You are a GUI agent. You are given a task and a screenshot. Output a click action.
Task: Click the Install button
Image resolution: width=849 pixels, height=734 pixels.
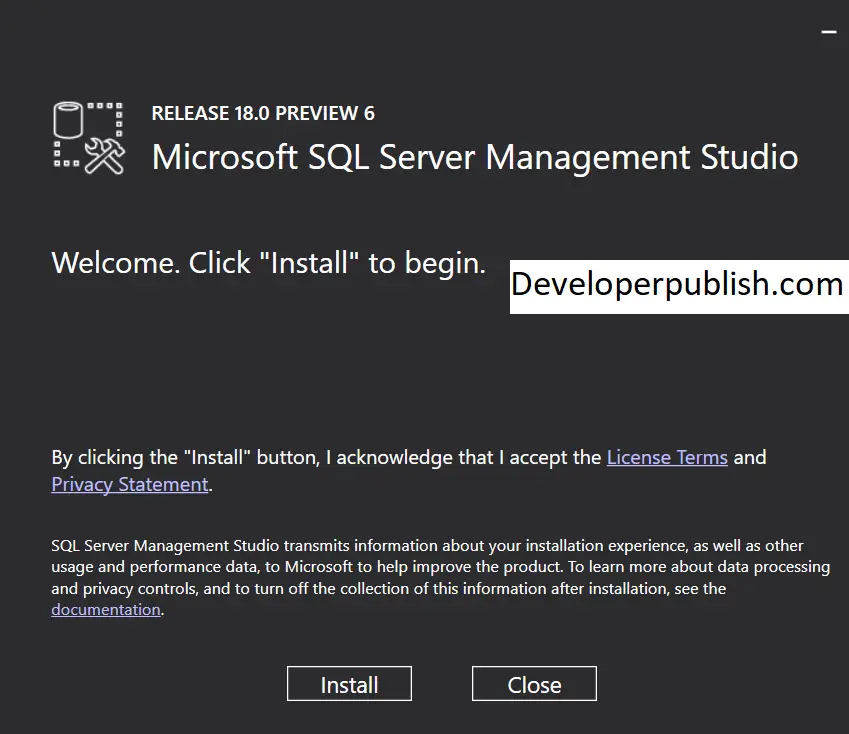[349, 684]
